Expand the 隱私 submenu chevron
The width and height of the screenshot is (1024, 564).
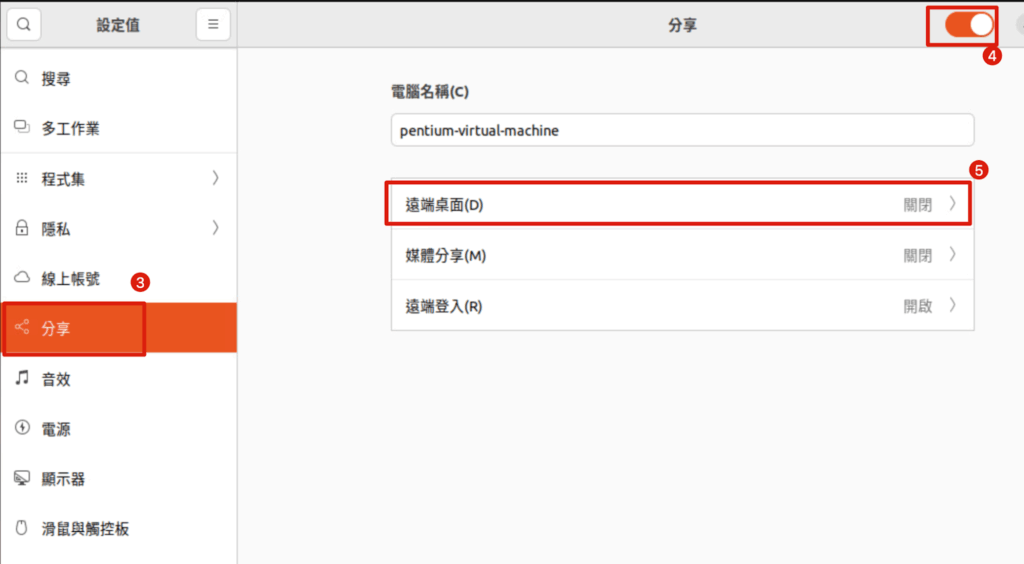215,229
